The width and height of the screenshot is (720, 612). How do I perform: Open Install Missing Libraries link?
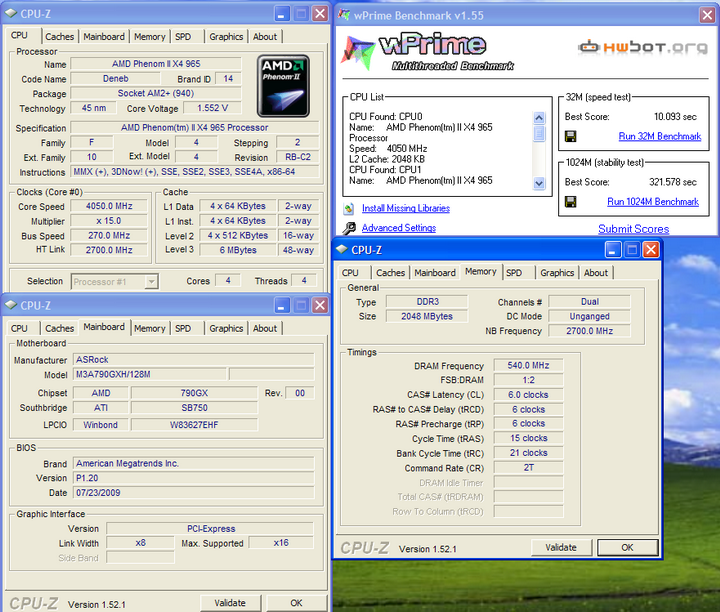[405, 208]
